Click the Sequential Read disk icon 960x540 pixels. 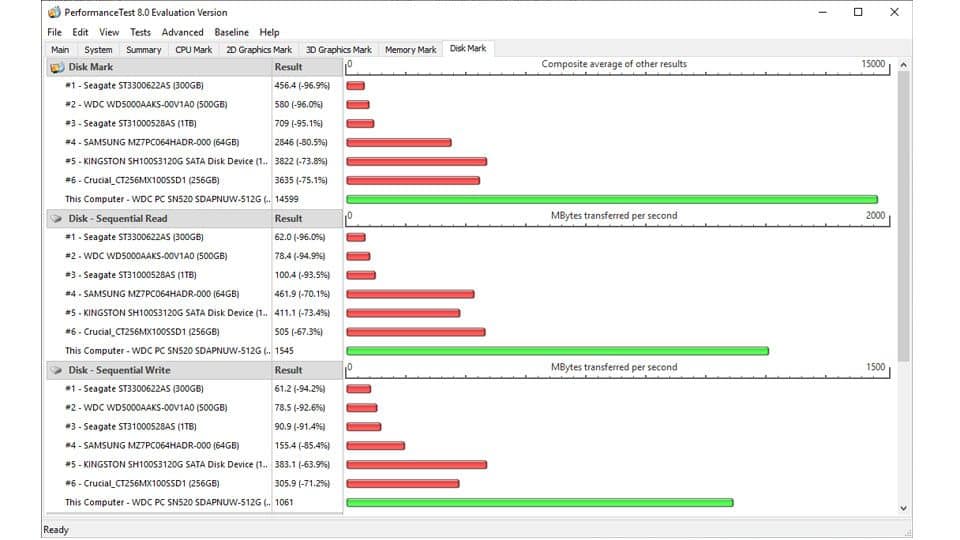56,218
